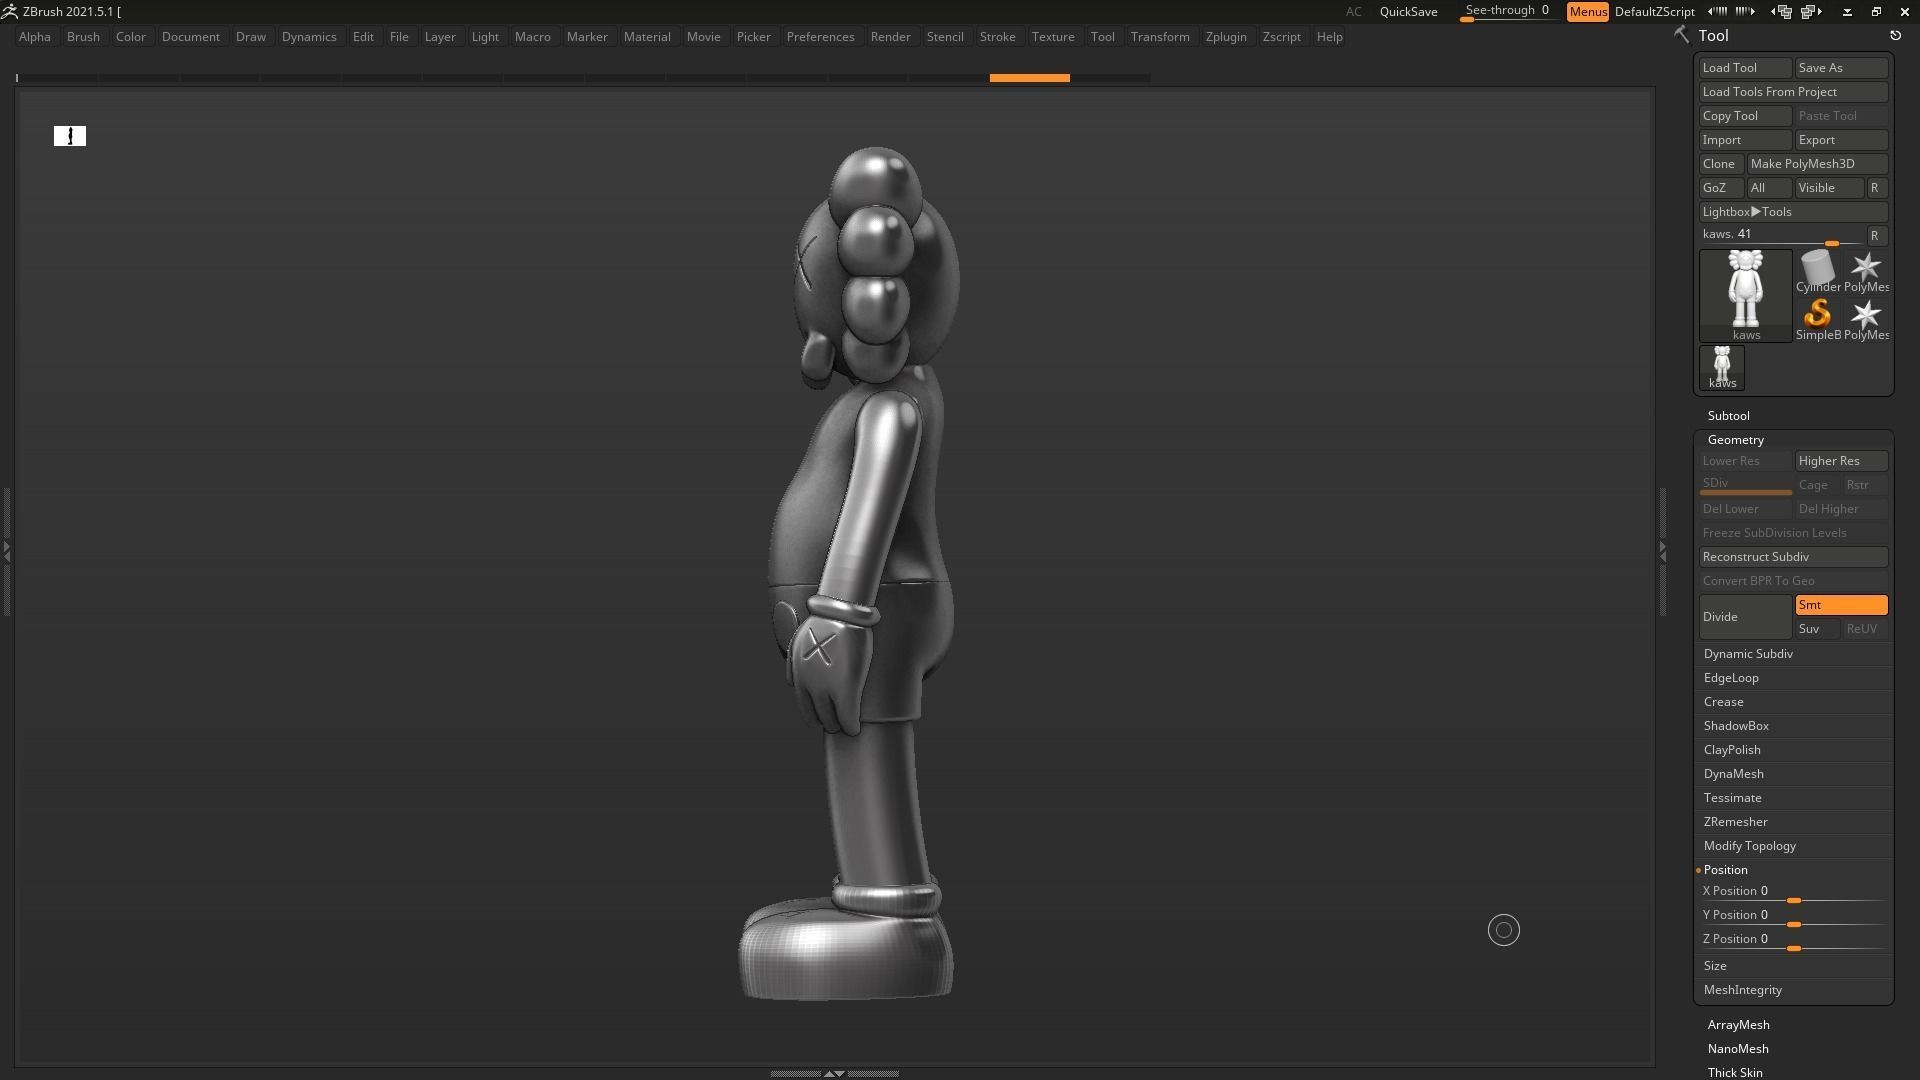Select the SimpleBrush tool icon
1920x1080 pixels.
[x=1817, y=319]
